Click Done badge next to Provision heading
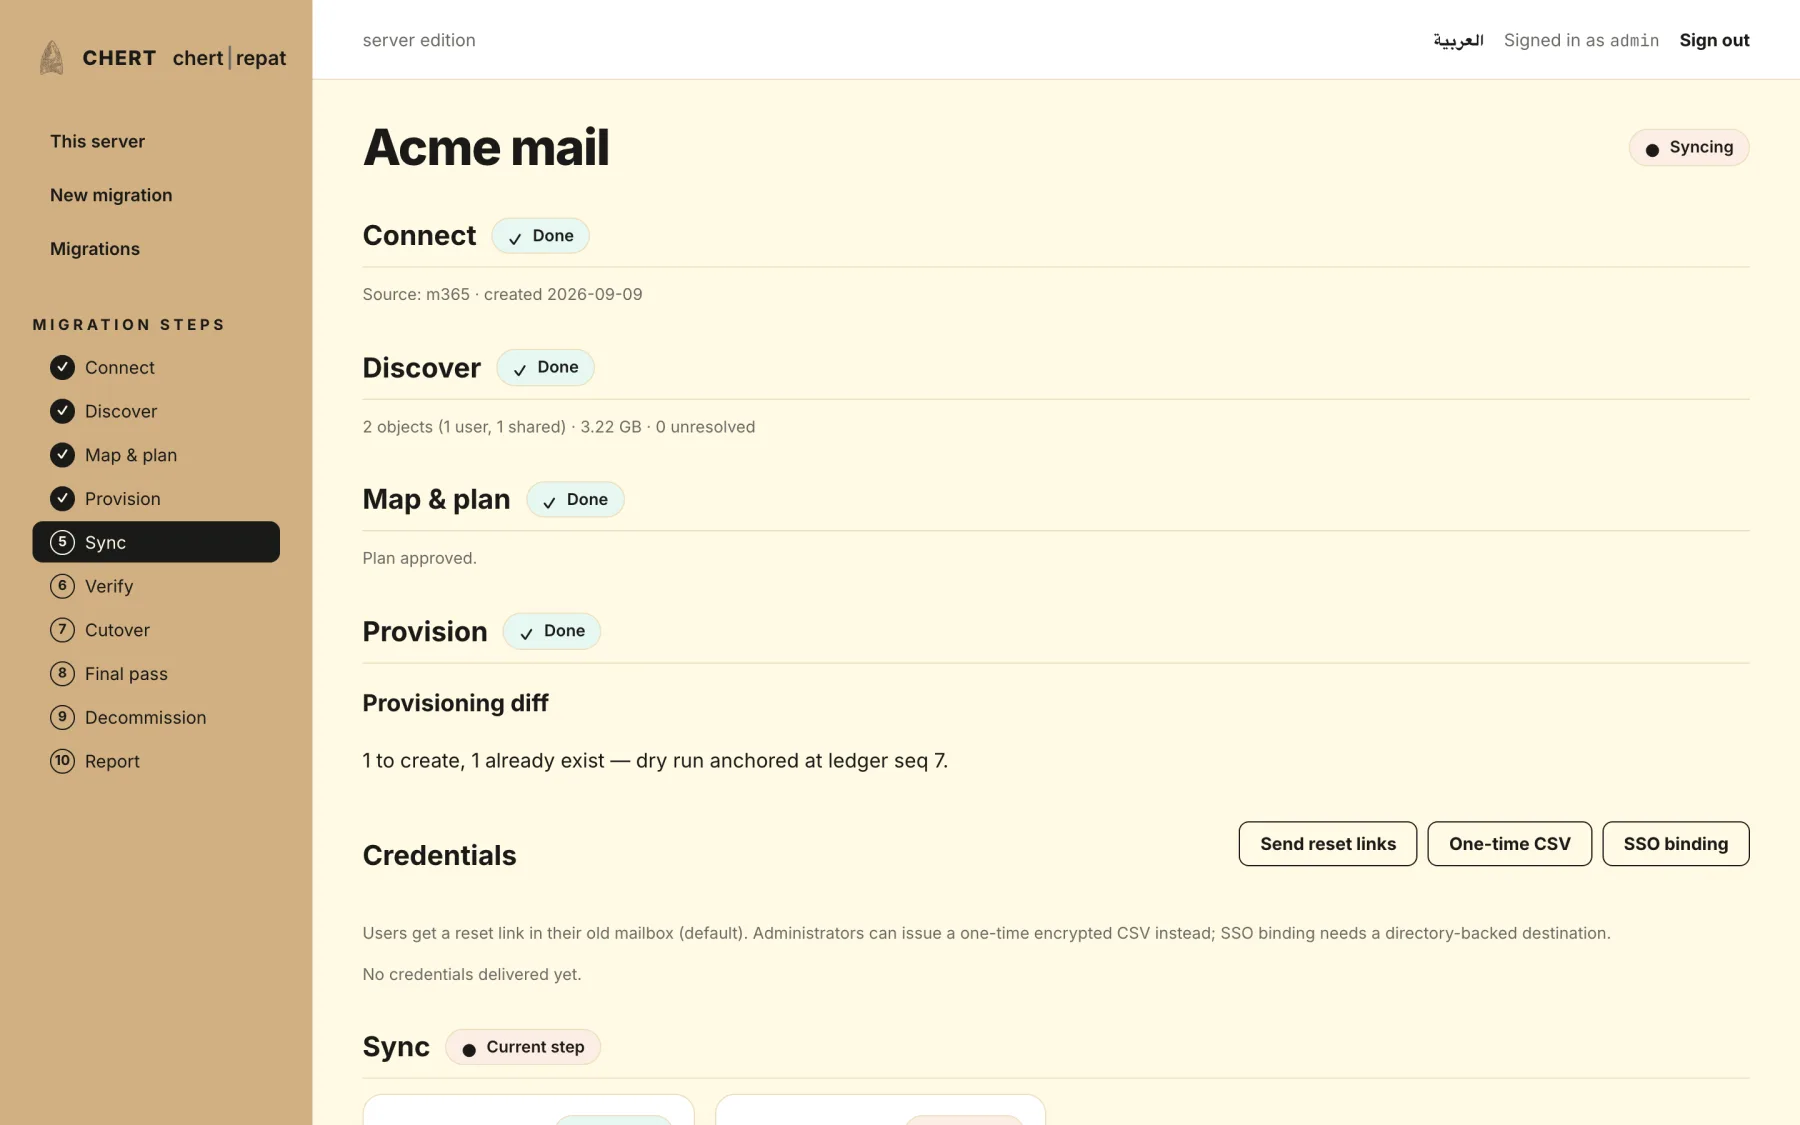 (x=551, y=631)
